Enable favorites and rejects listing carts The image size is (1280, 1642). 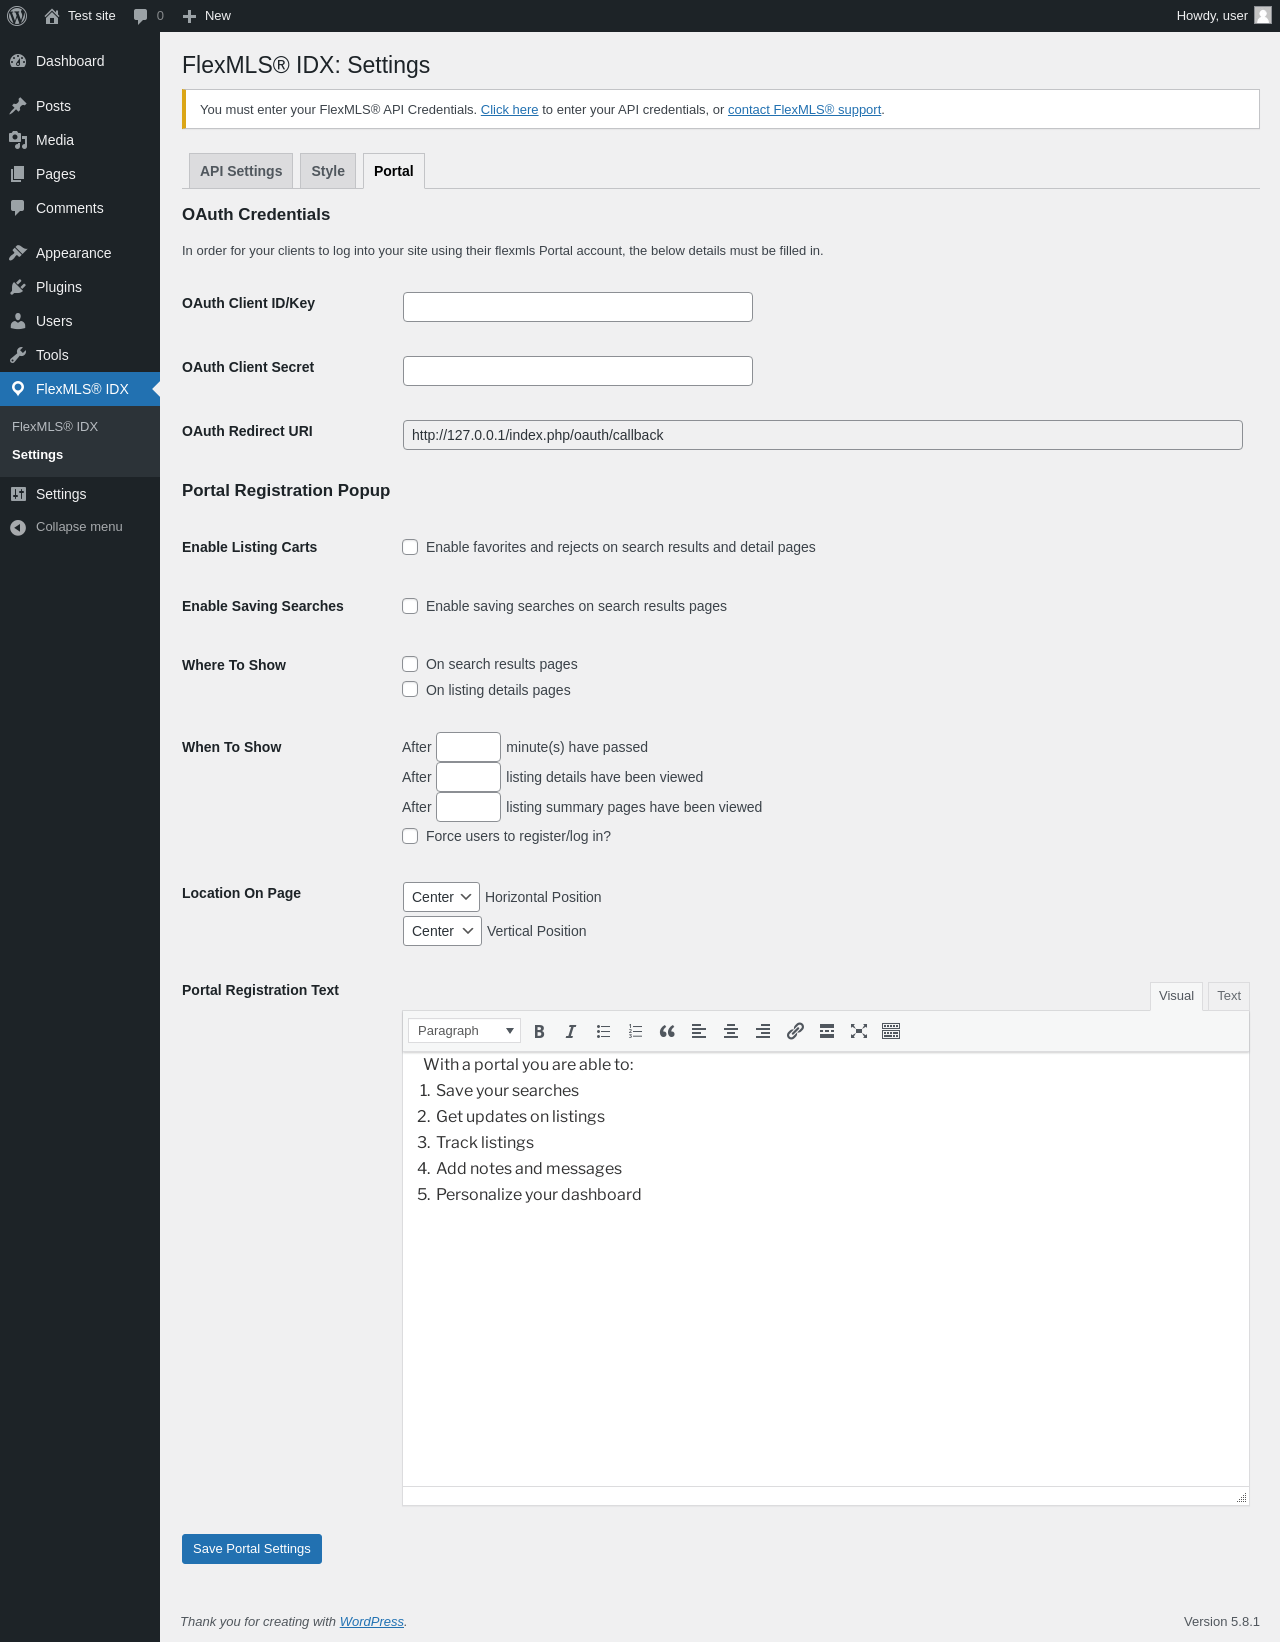[410, 547]
